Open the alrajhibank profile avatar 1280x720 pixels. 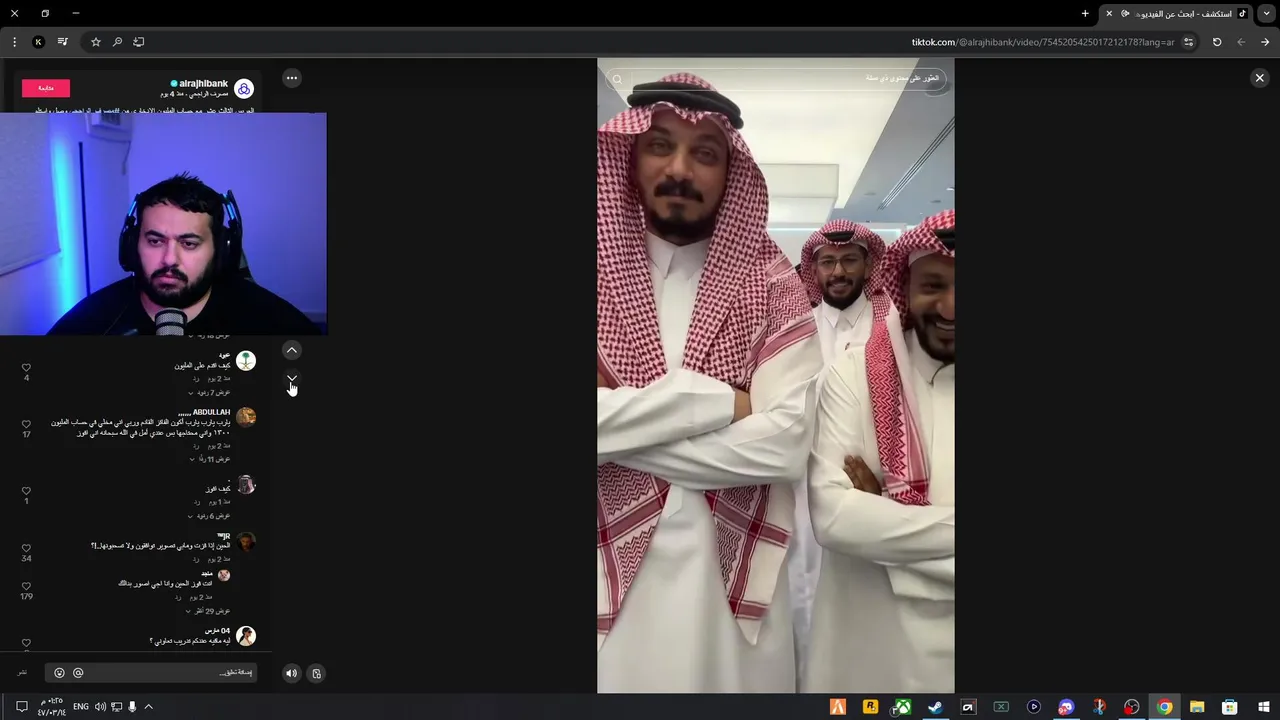[244, 89]
